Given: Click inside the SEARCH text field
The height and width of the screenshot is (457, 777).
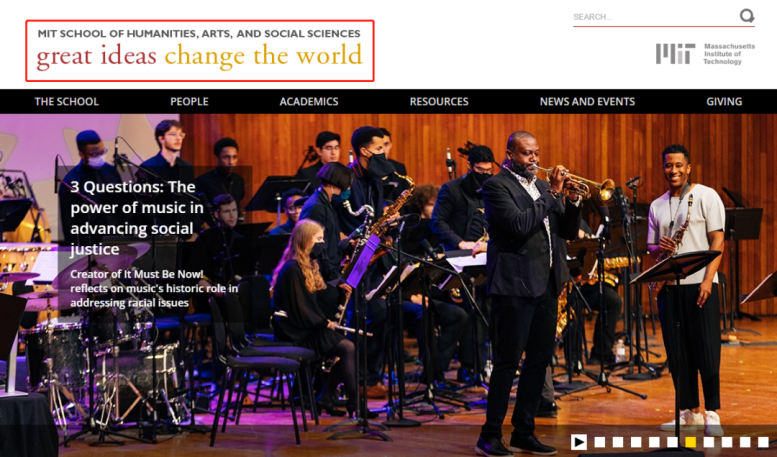Looking at the screenshot, I should pyautogui.click(x=655, y=17).
